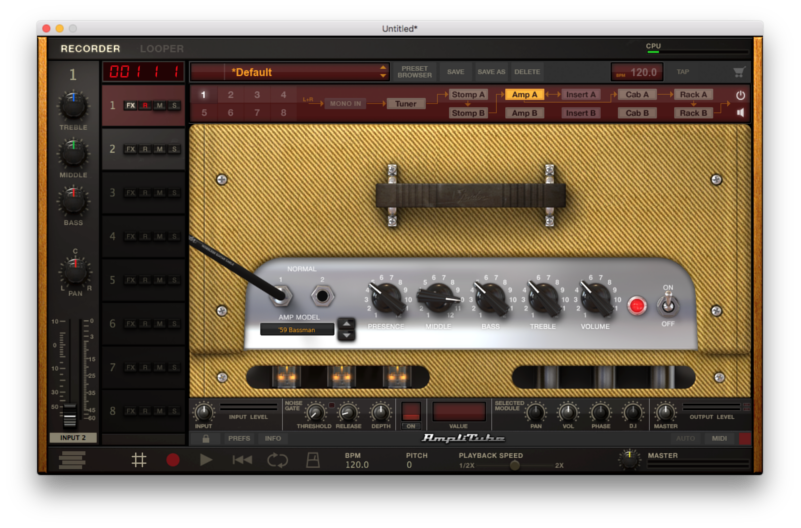Flip the amp ON/OFF toggle switch
The height and width of the screenshot is (528, 801).
(x=668, y=305)
